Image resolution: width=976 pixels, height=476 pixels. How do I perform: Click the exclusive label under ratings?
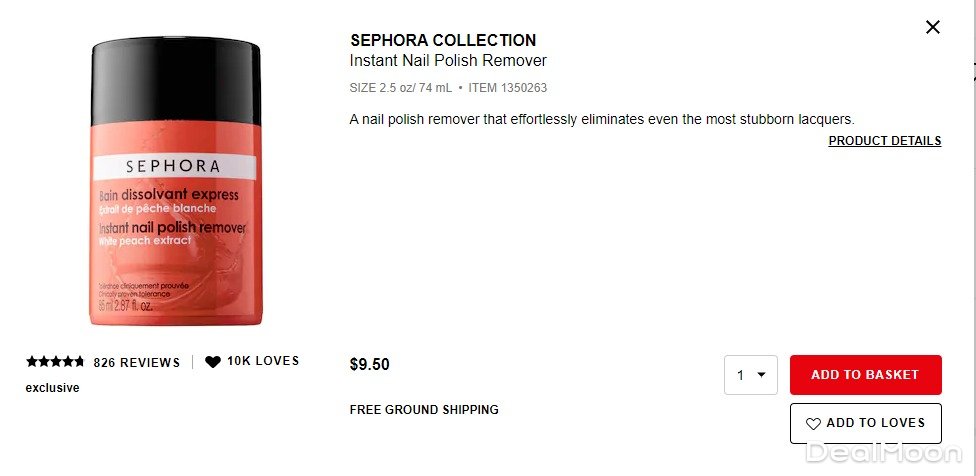pyautogui.click(x=52, y=388)
